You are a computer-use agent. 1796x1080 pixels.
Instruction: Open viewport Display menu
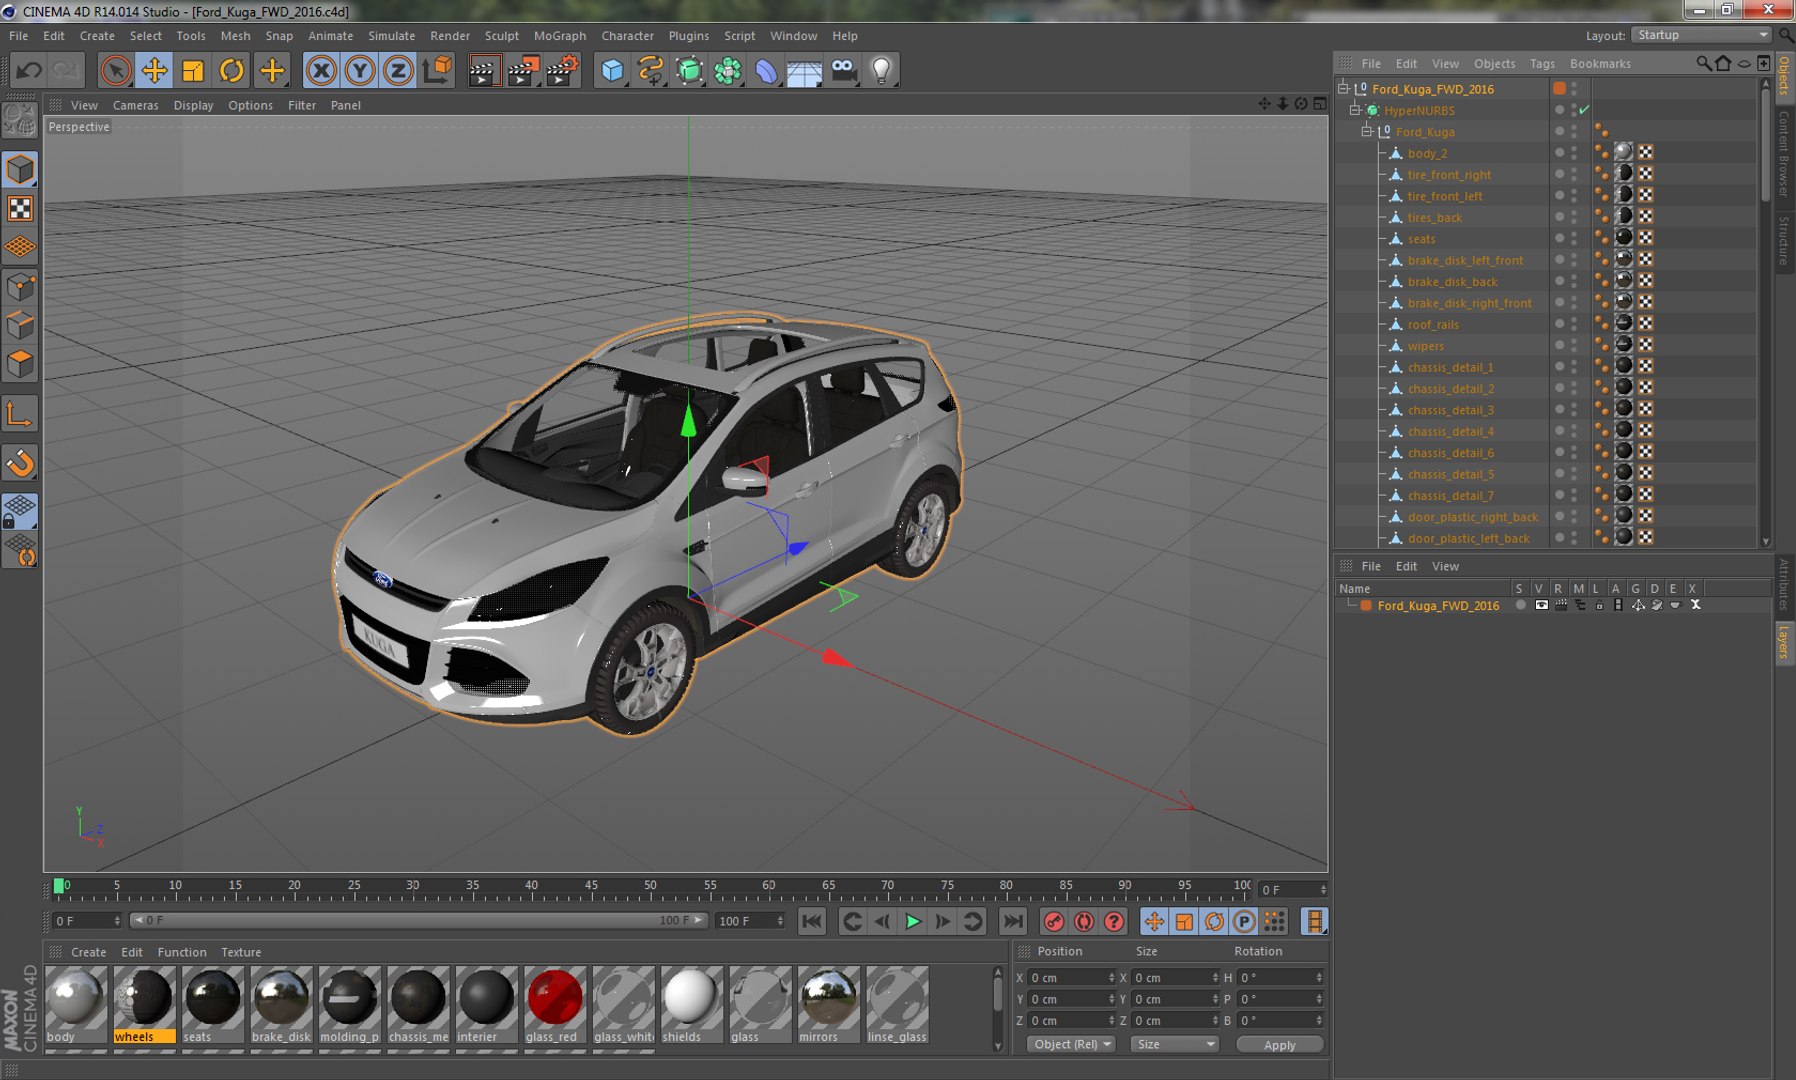(193, 105)
